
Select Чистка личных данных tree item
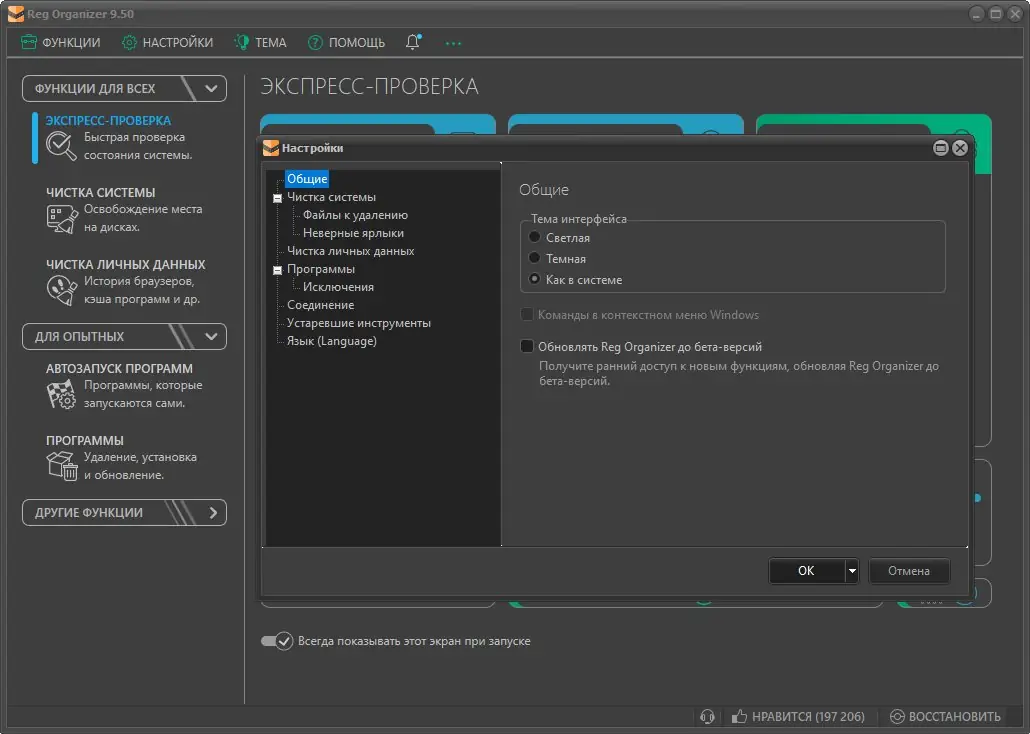click(350, 251)
